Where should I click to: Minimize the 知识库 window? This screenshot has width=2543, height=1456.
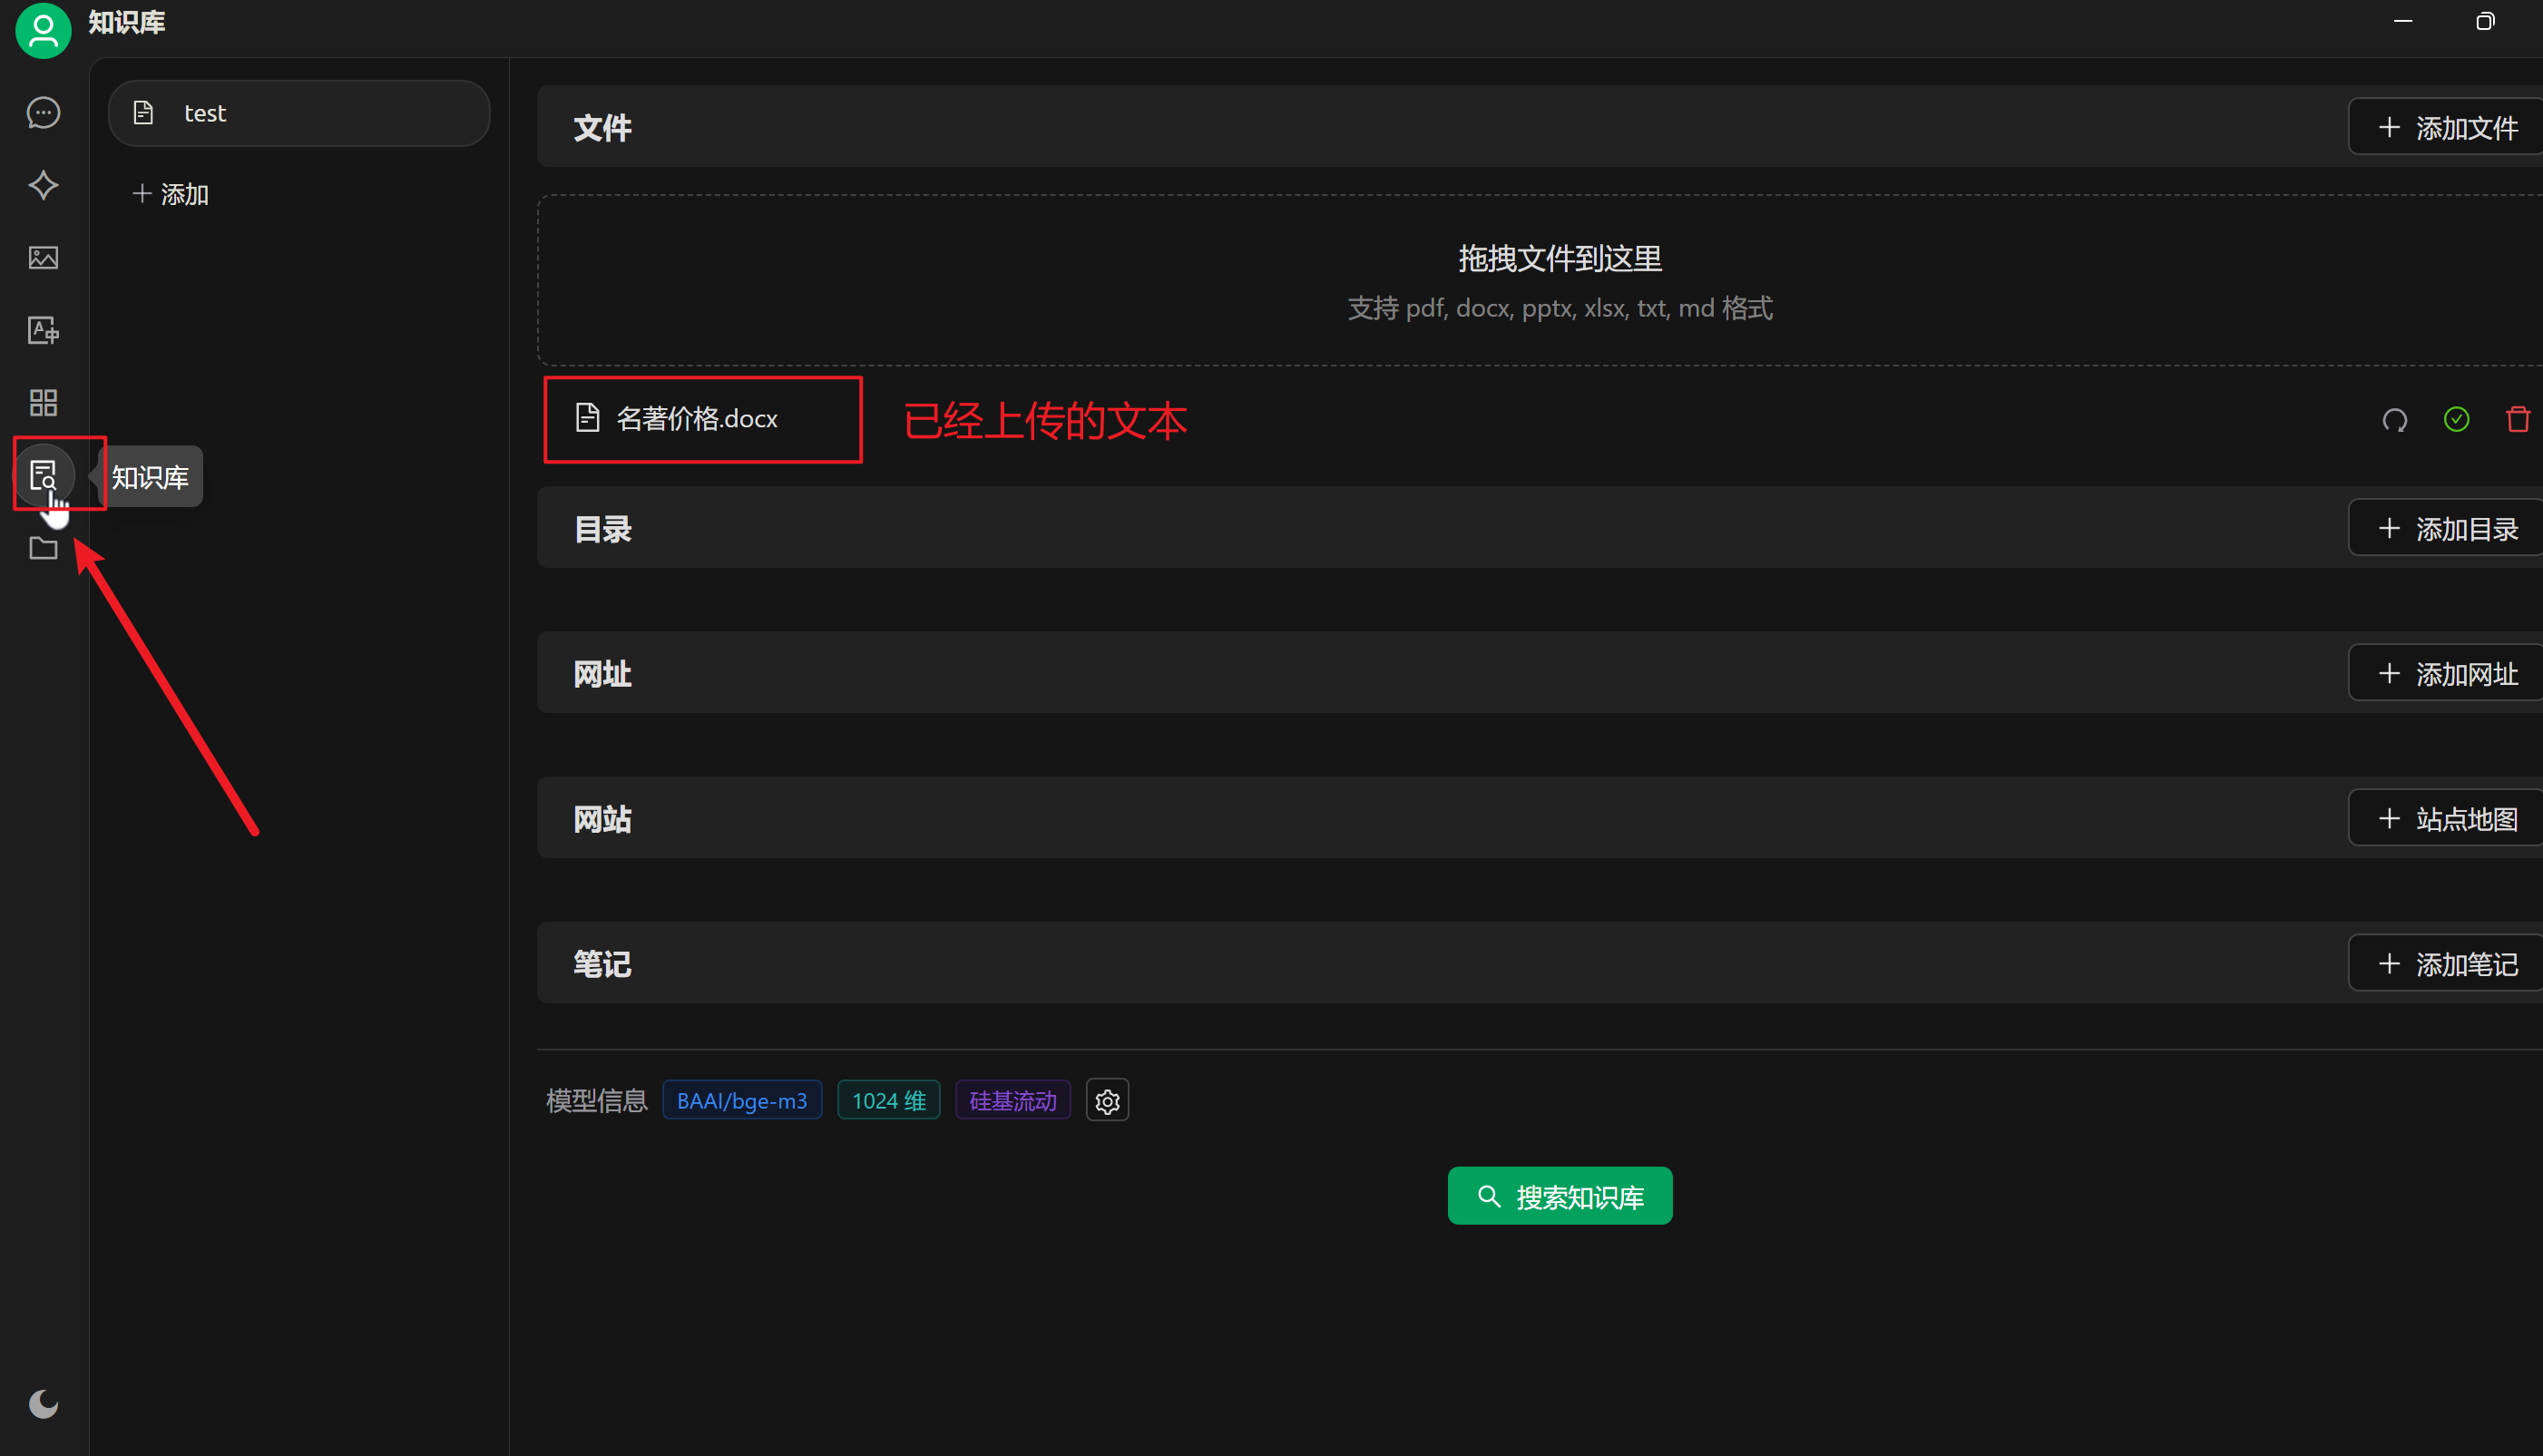click(x=2403, y=21)
